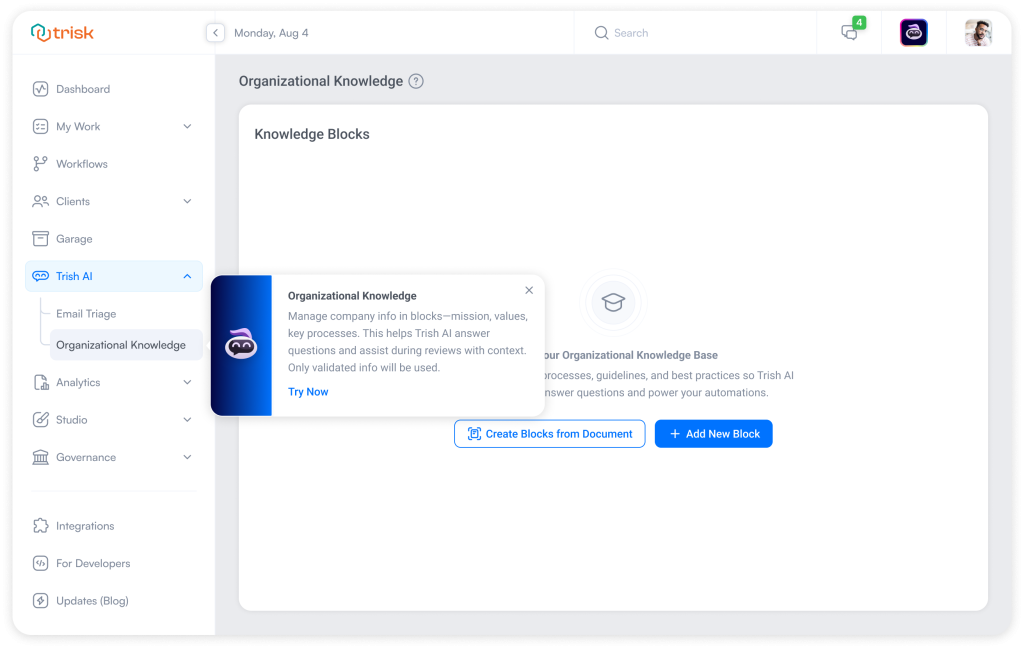Click the Monday, Aug 4 date text
Viewport: 1024px width, 649px height.
pyautogui.click(x=271, y=33)
